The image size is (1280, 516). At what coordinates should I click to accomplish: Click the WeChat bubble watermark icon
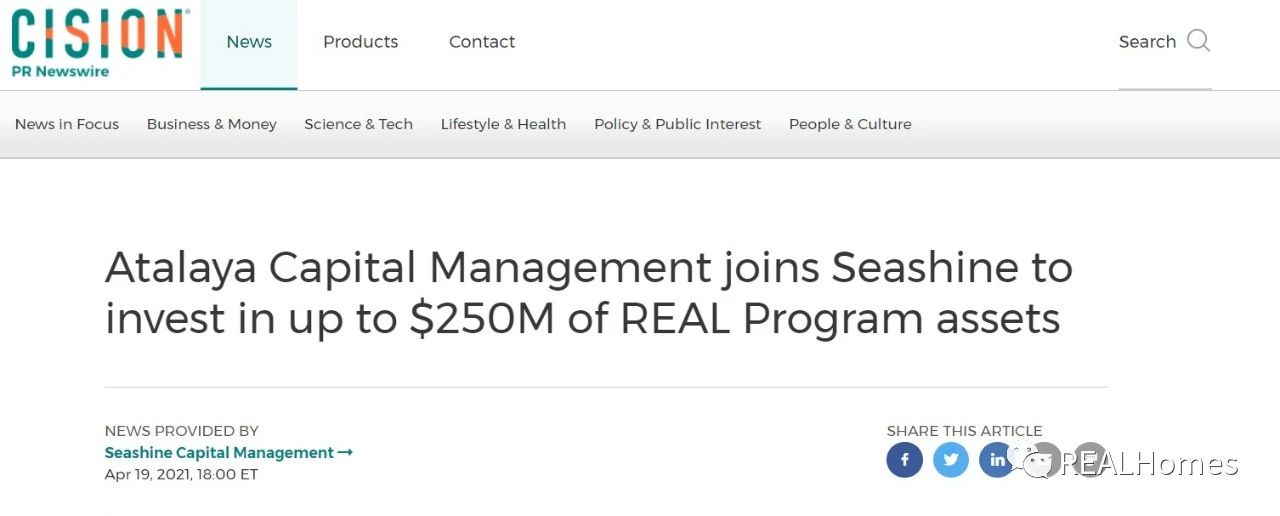point(1032,461)
